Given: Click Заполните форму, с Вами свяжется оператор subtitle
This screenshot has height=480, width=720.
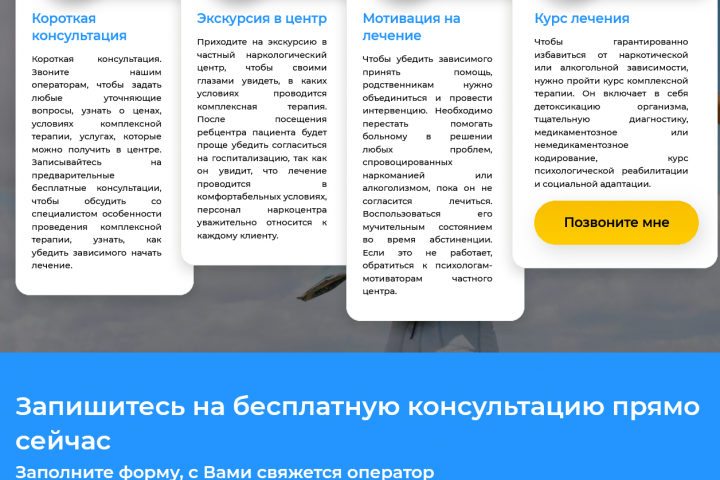Looking at the screenshot, I should coord(225,472).
